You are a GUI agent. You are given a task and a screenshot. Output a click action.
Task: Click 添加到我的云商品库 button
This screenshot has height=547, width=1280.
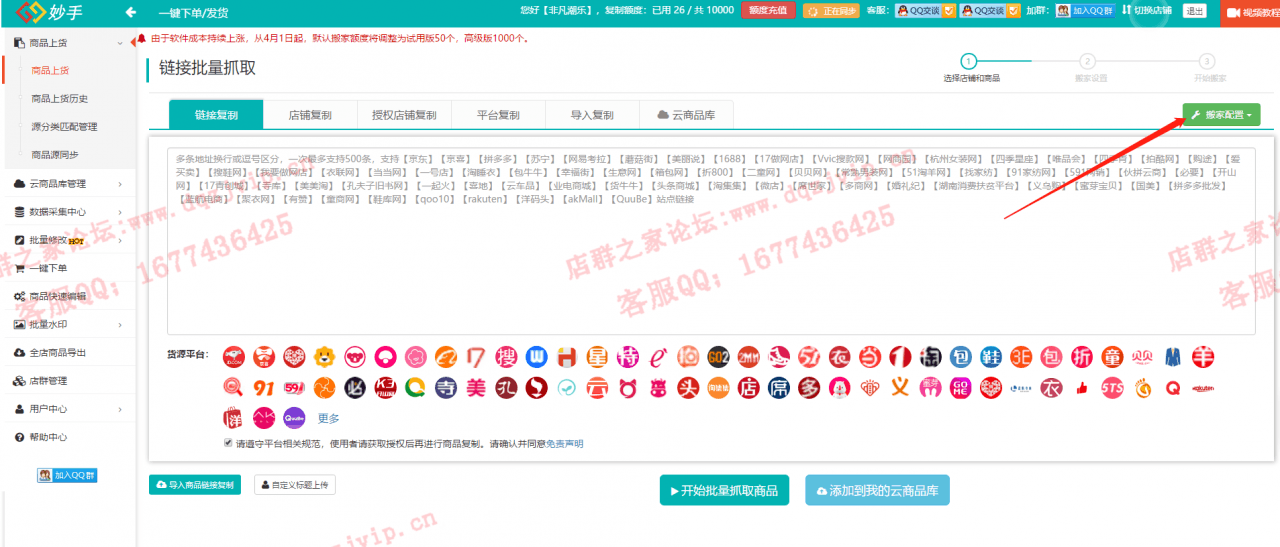(x=877, y=490)
